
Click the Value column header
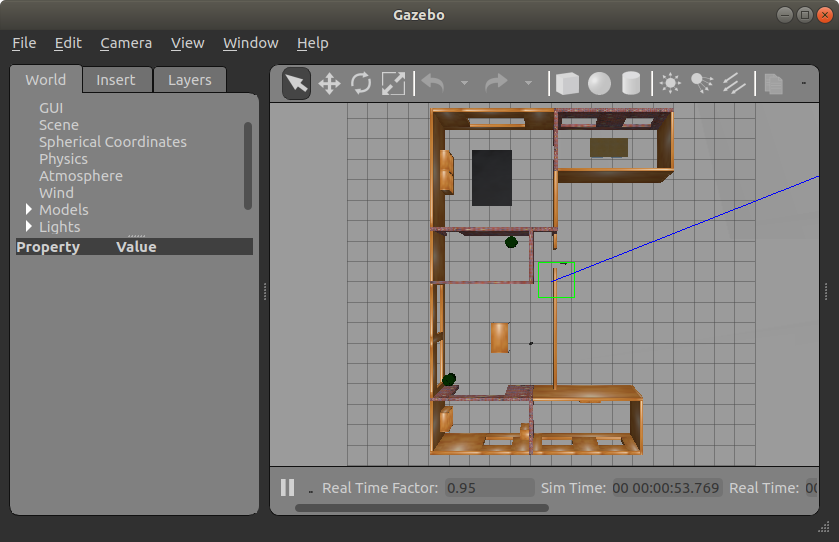point(136,247)
